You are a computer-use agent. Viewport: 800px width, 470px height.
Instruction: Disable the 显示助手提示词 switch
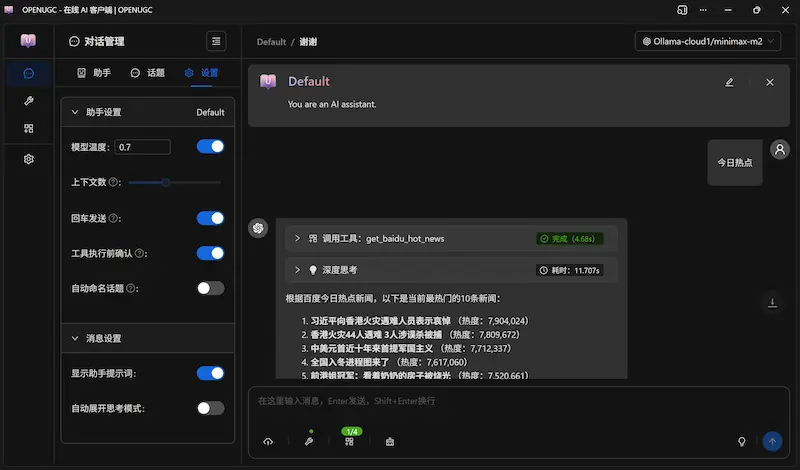[210, 373]
